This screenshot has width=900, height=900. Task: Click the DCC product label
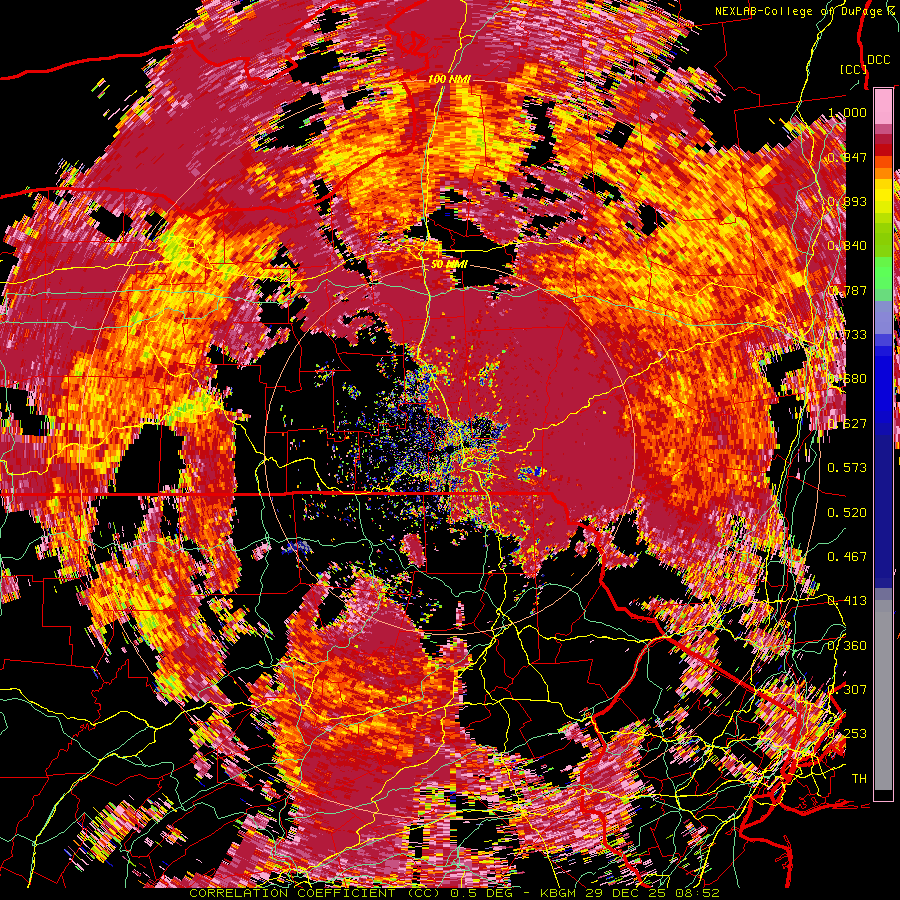[x=878, y=60]
